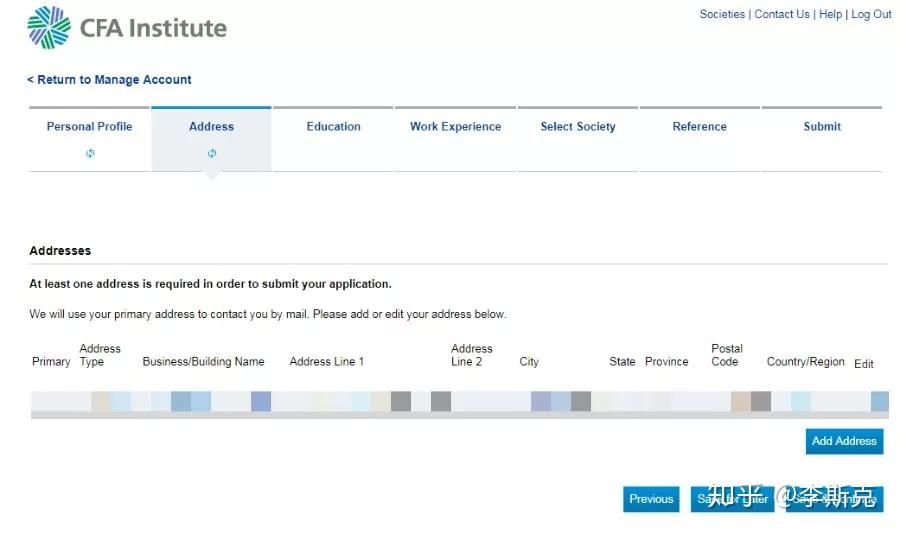Switch to the Select Society tab
This screenshot has height=534, width=900.
(x=578, y=127)
